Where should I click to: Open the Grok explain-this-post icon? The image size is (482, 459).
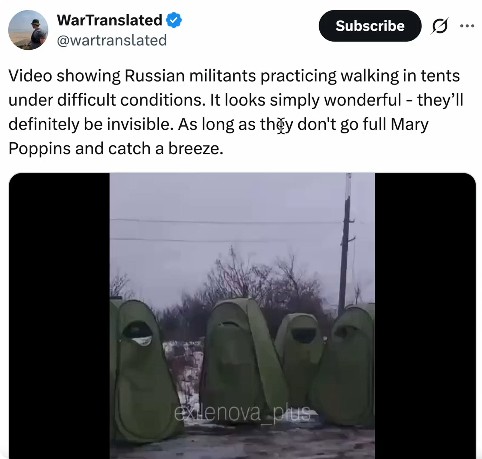[x=440, y=26]
